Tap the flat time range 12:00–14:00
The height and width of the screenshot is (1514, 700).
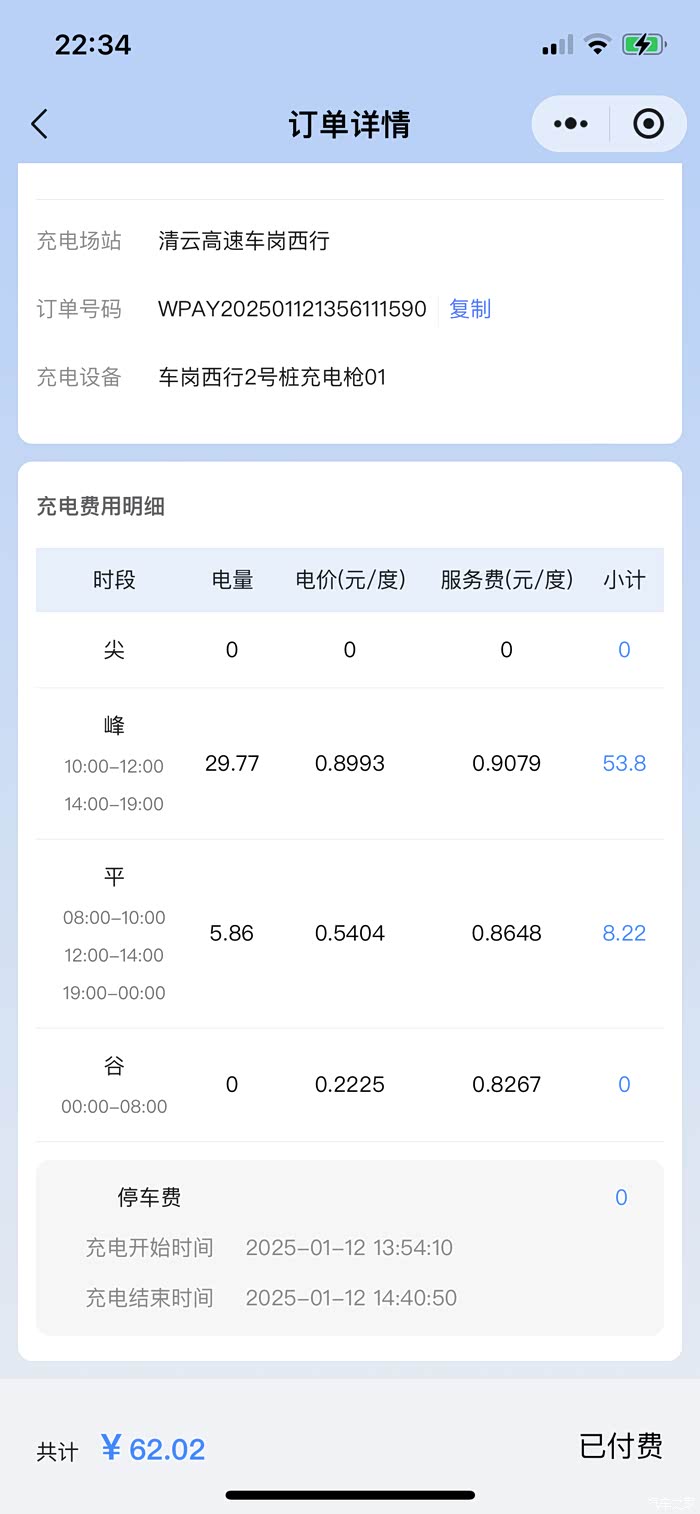click(x=114, y=955)
